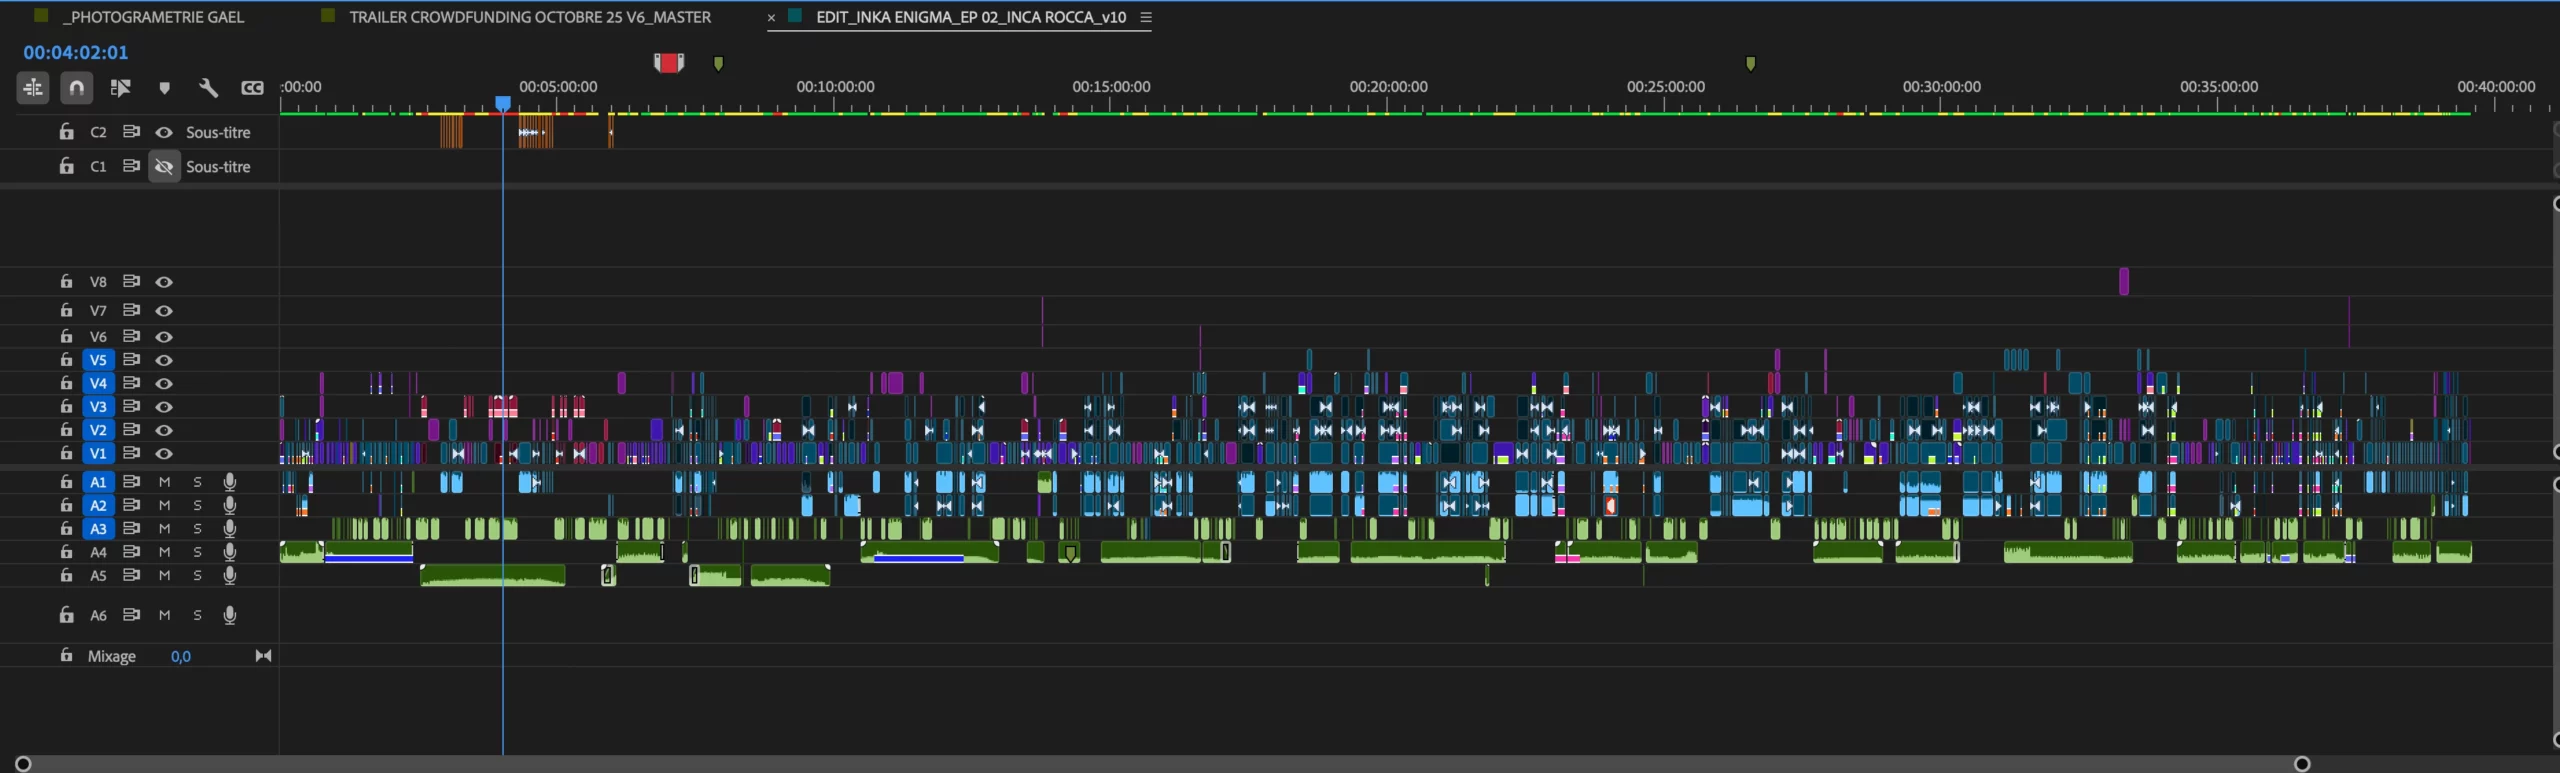Switch to the _PHOTOGRAMETRIE GAEL sequence tab
The width and height of the screenshot is (2560, 773).
click(153, 17)
